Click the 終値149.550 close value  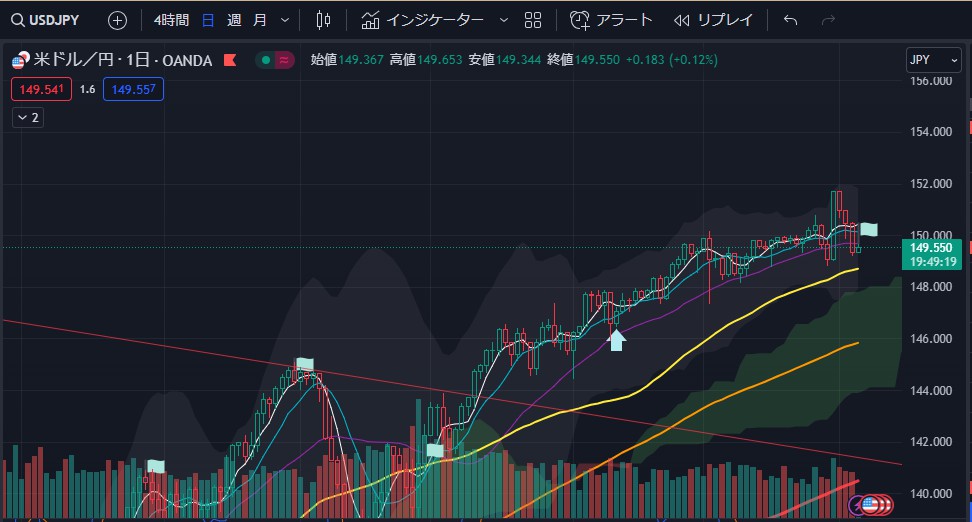(583, 60)
